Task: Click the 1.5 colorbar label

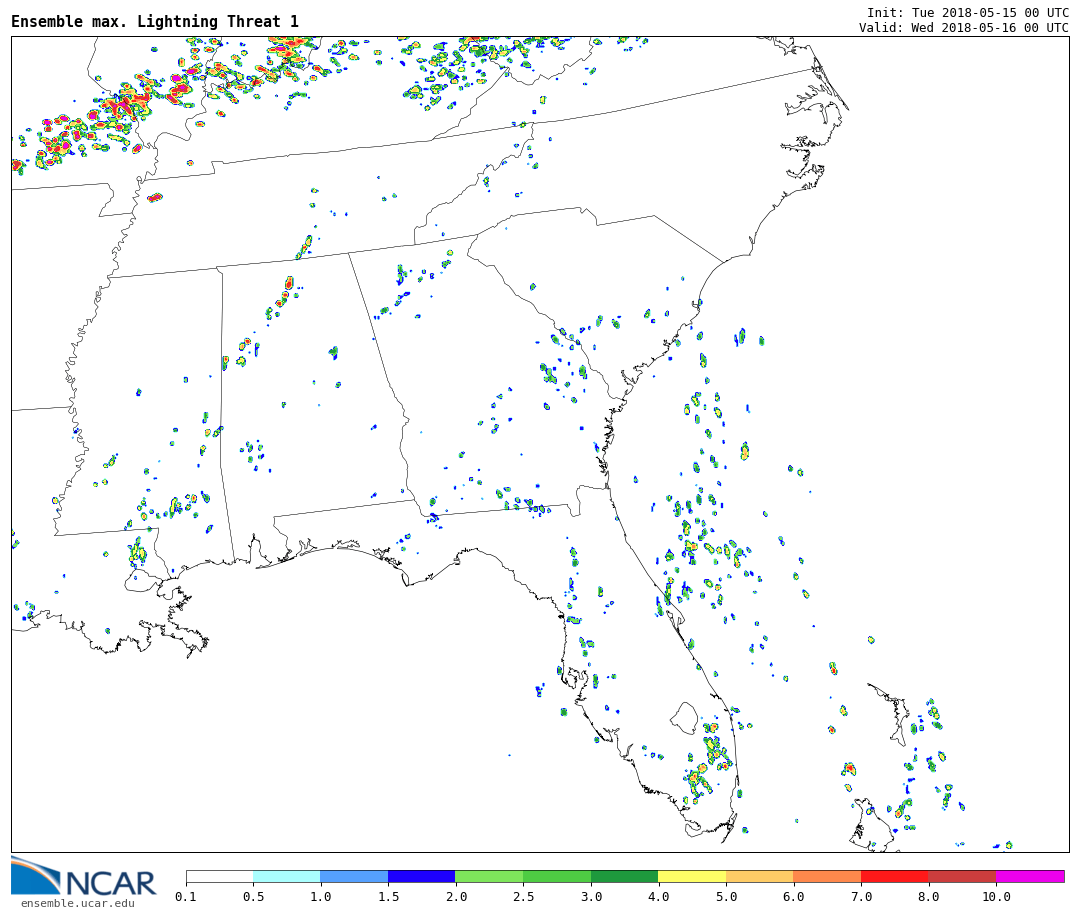Action: click(388, 897)
